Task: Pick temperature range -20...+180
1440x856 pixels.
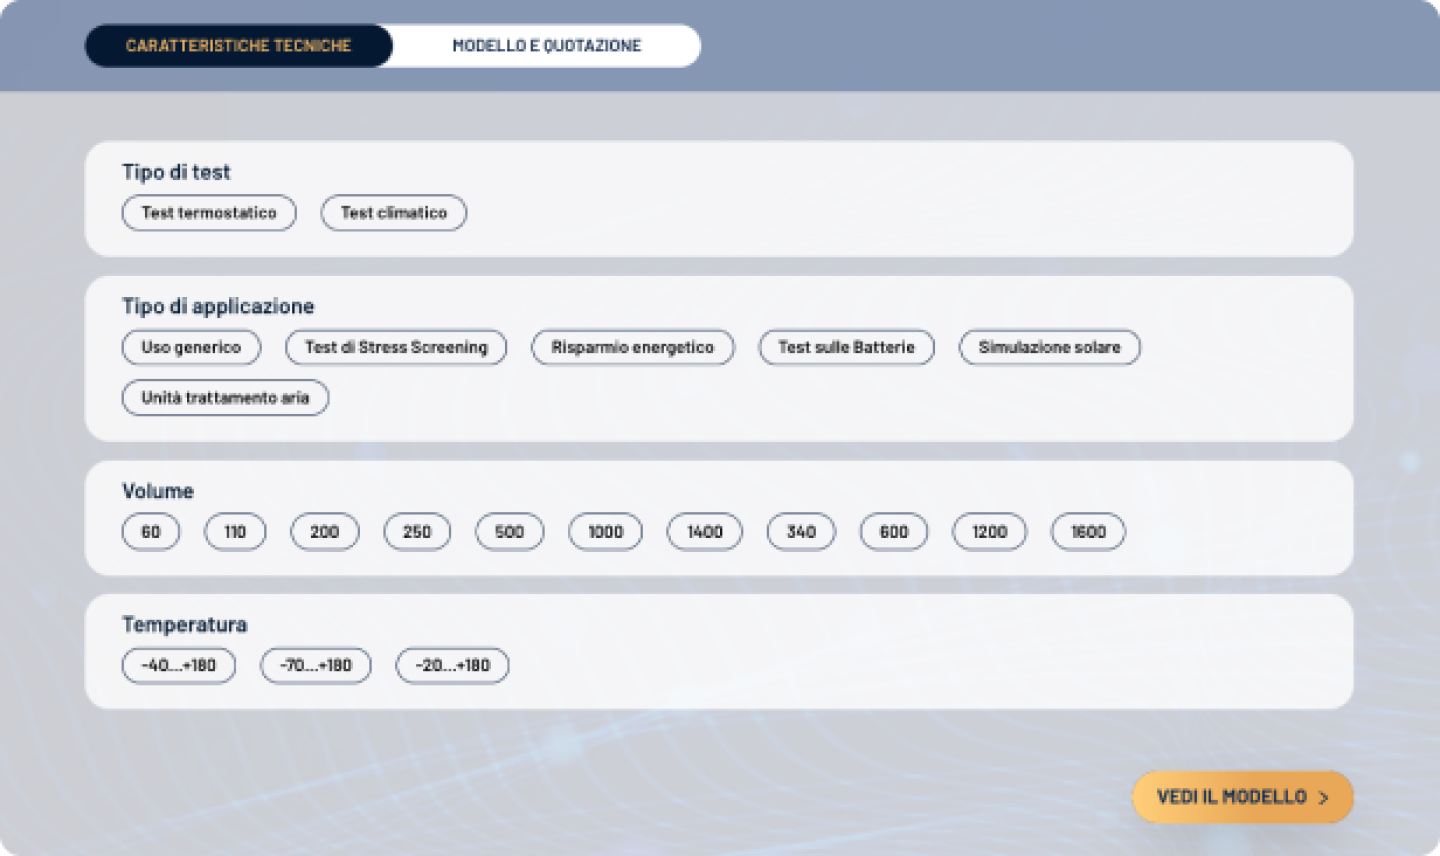Action: 452,666
